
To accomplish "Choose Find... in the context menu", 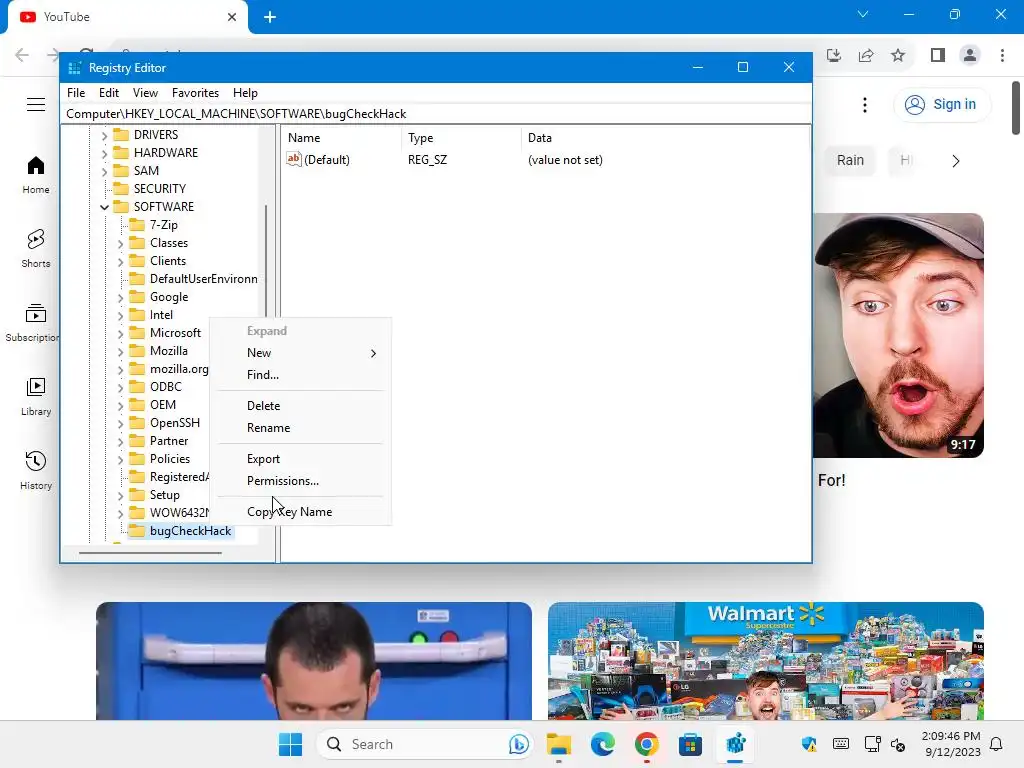I will click(x=301, y=375).
